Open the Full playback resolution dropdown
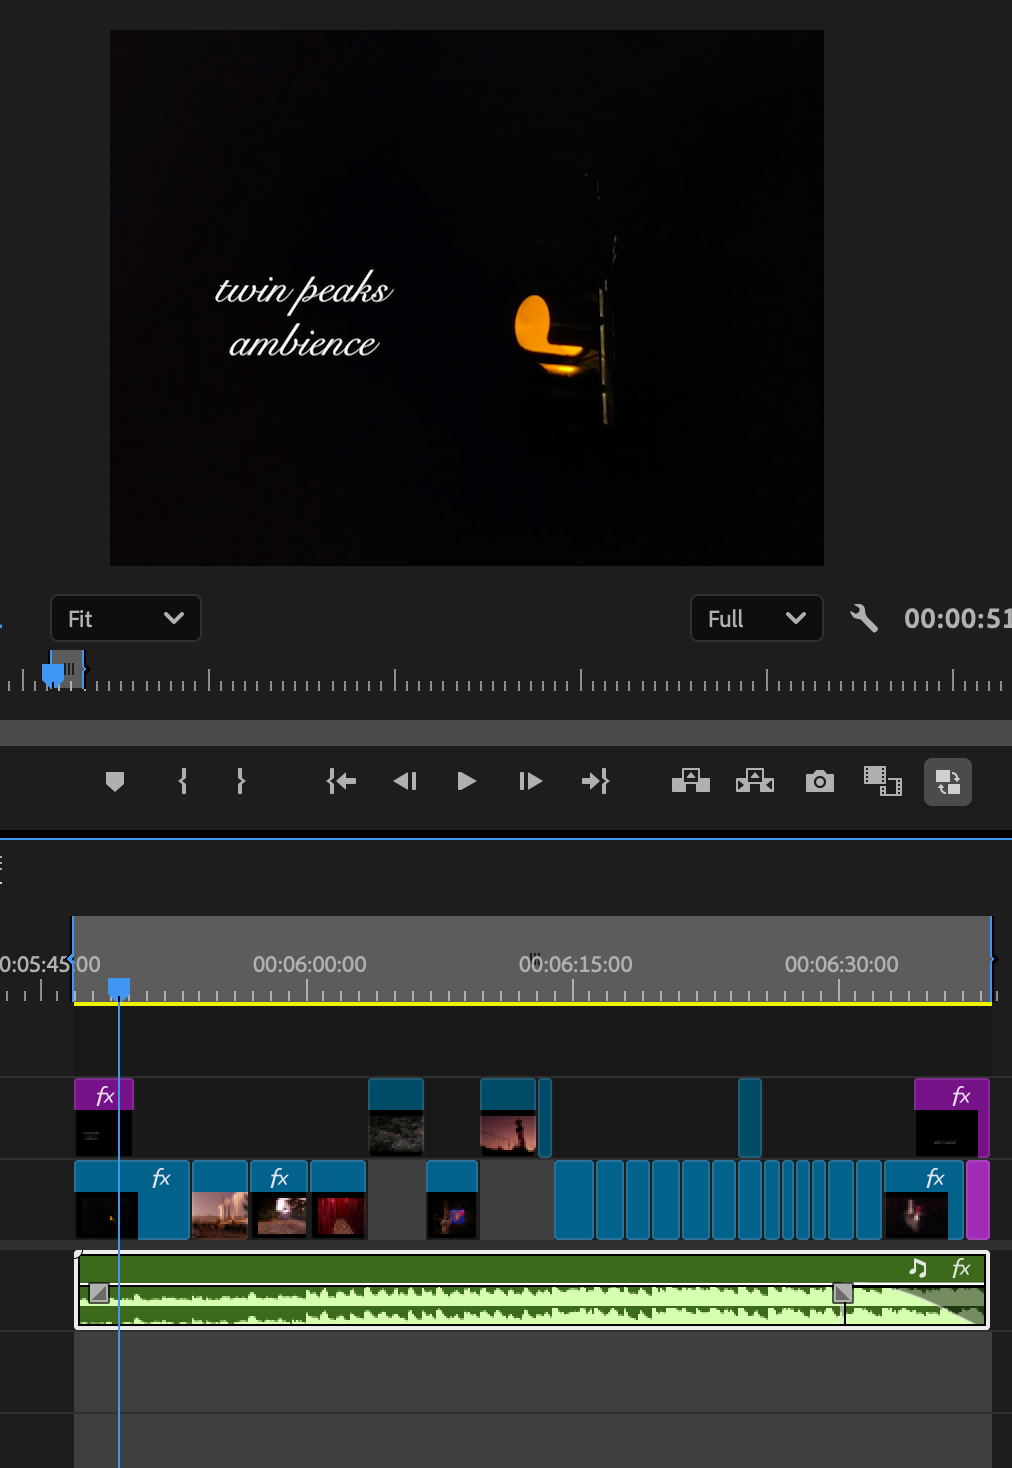Screen dimensions: 1012x1468 tap(757, 618)
